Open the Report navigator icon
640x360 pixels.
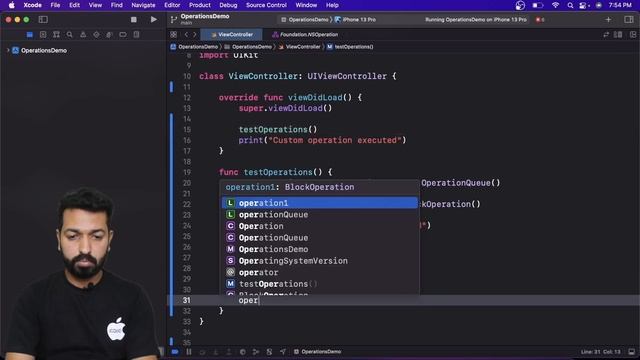click(x=136, y=35)
